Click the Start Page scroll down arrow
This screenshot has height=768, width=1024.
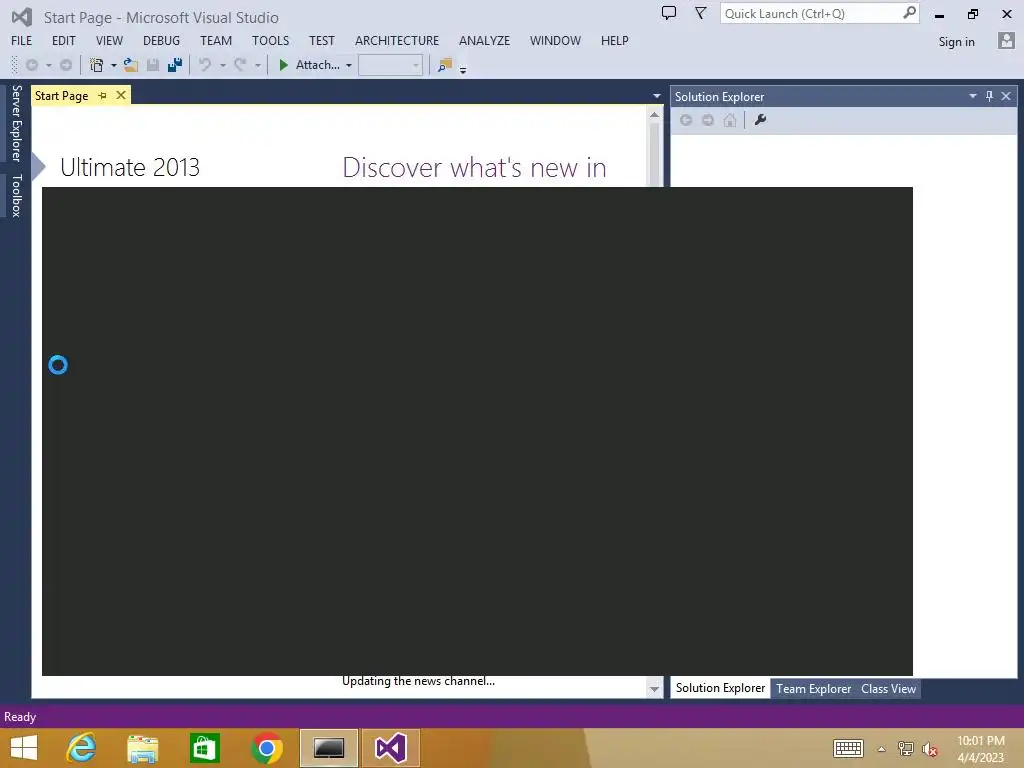(x=654, y=688)
